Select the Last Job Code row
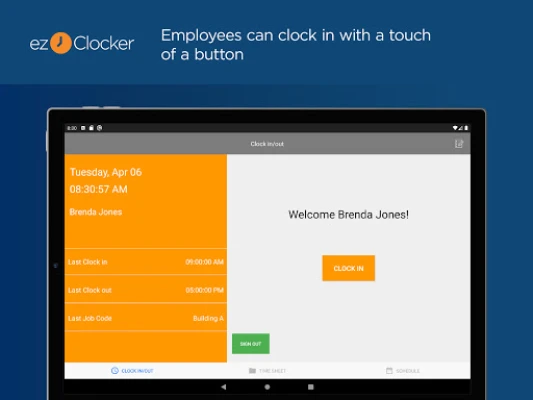 tap(145, 318)
